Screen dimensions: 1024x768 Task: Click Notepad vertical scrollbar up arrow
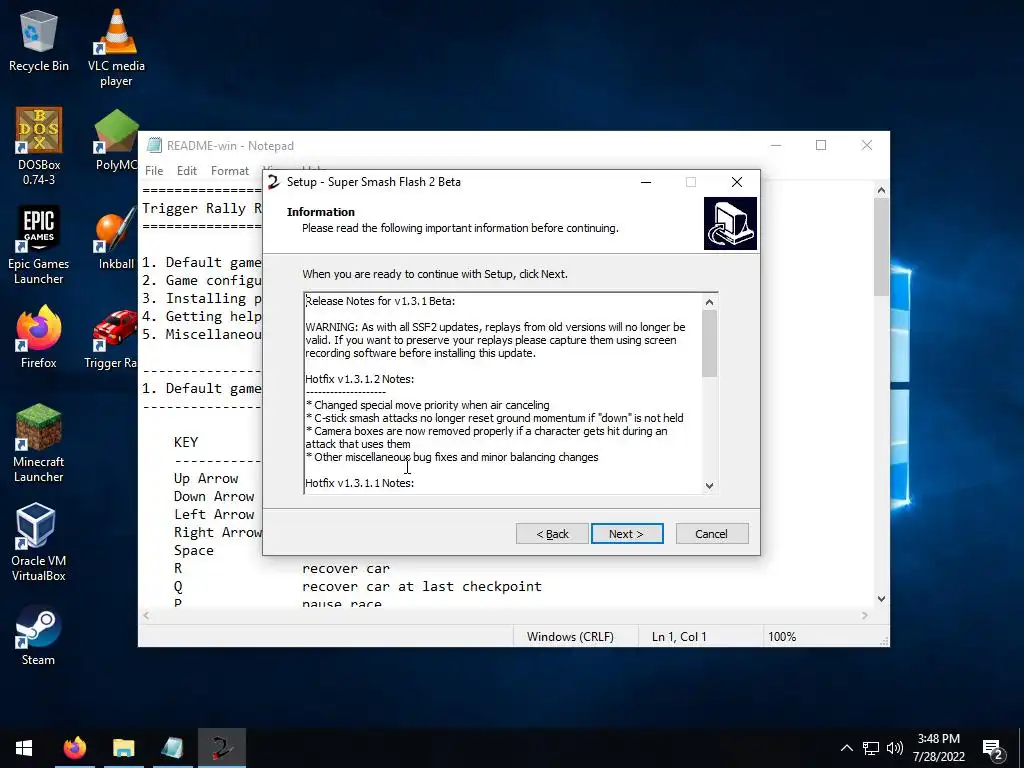[882, 190]
